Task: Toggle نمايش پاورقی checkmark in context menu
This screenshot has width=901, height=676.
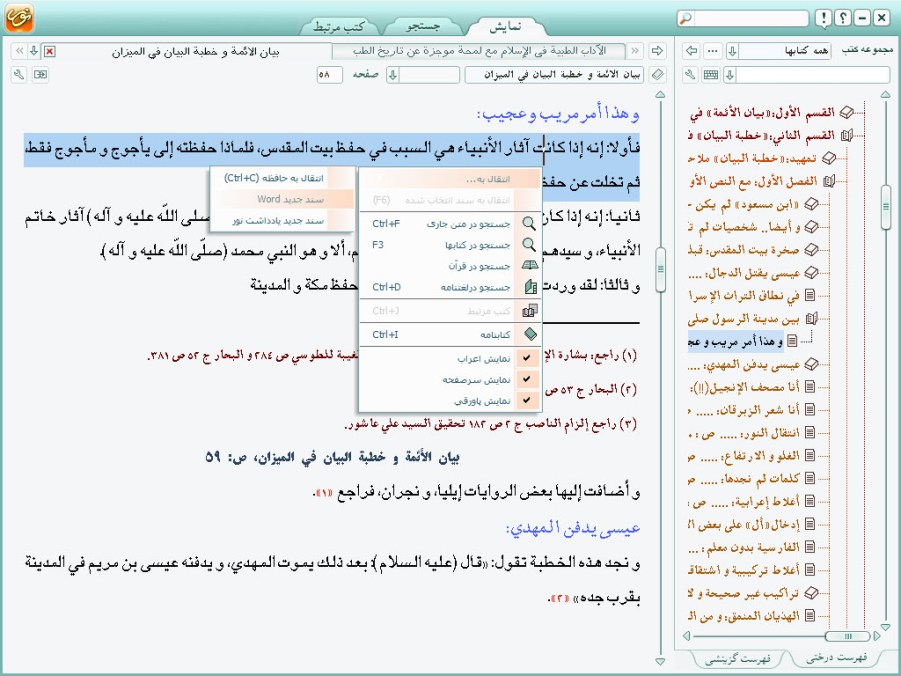Action: (527, 400)
